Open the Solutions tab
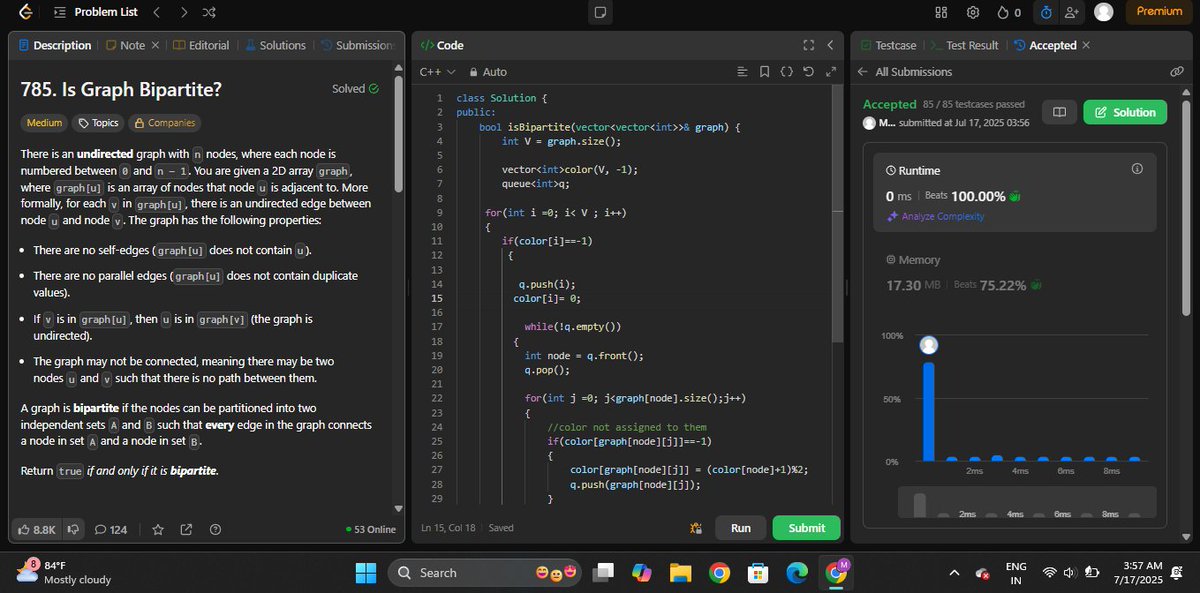 [274, 45]
